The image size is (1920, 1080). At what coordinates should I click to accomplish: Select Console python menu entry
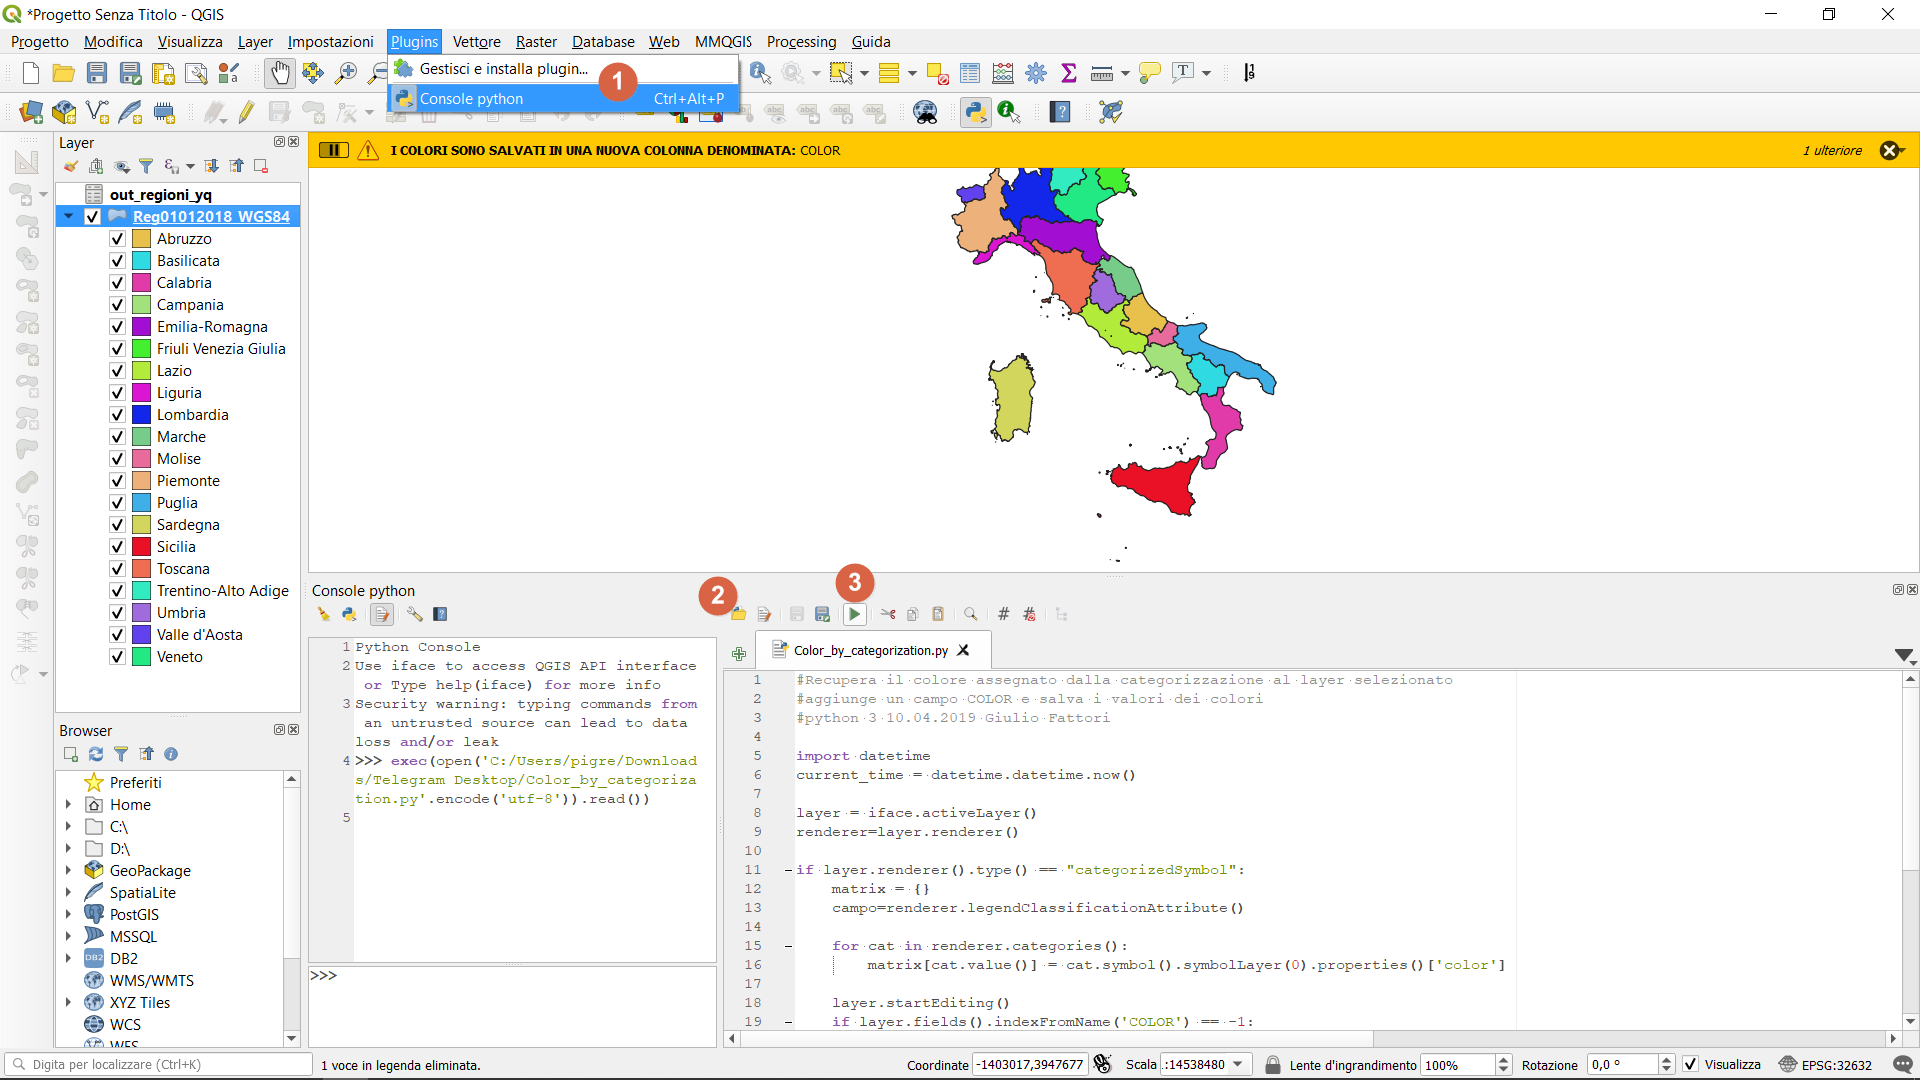tap(471, 98)
